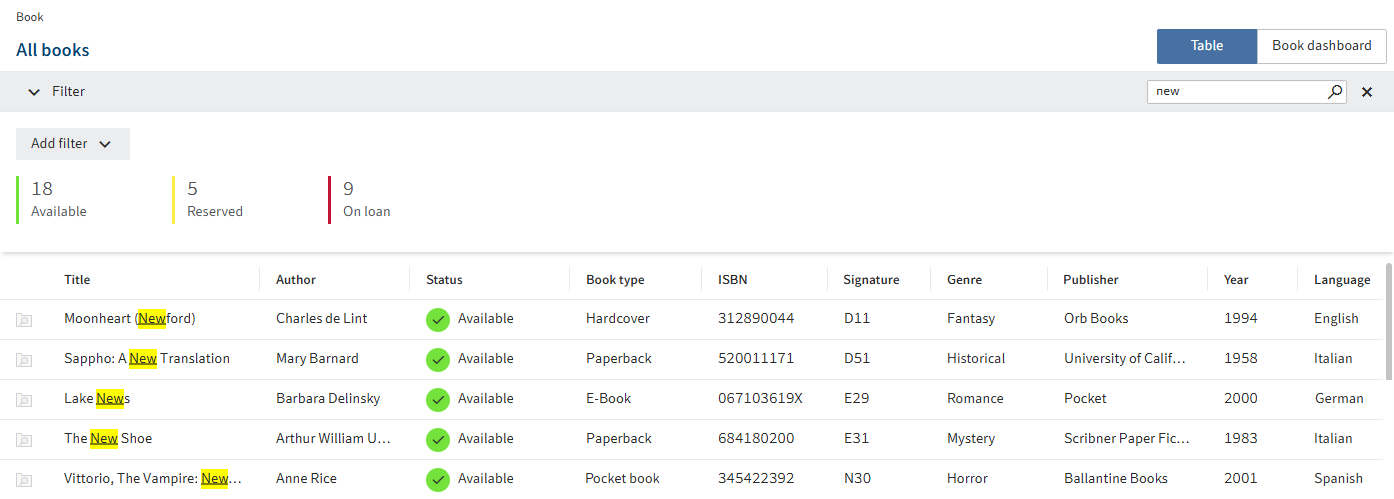Click the 'Spanish' language cell

(1338, 479)
